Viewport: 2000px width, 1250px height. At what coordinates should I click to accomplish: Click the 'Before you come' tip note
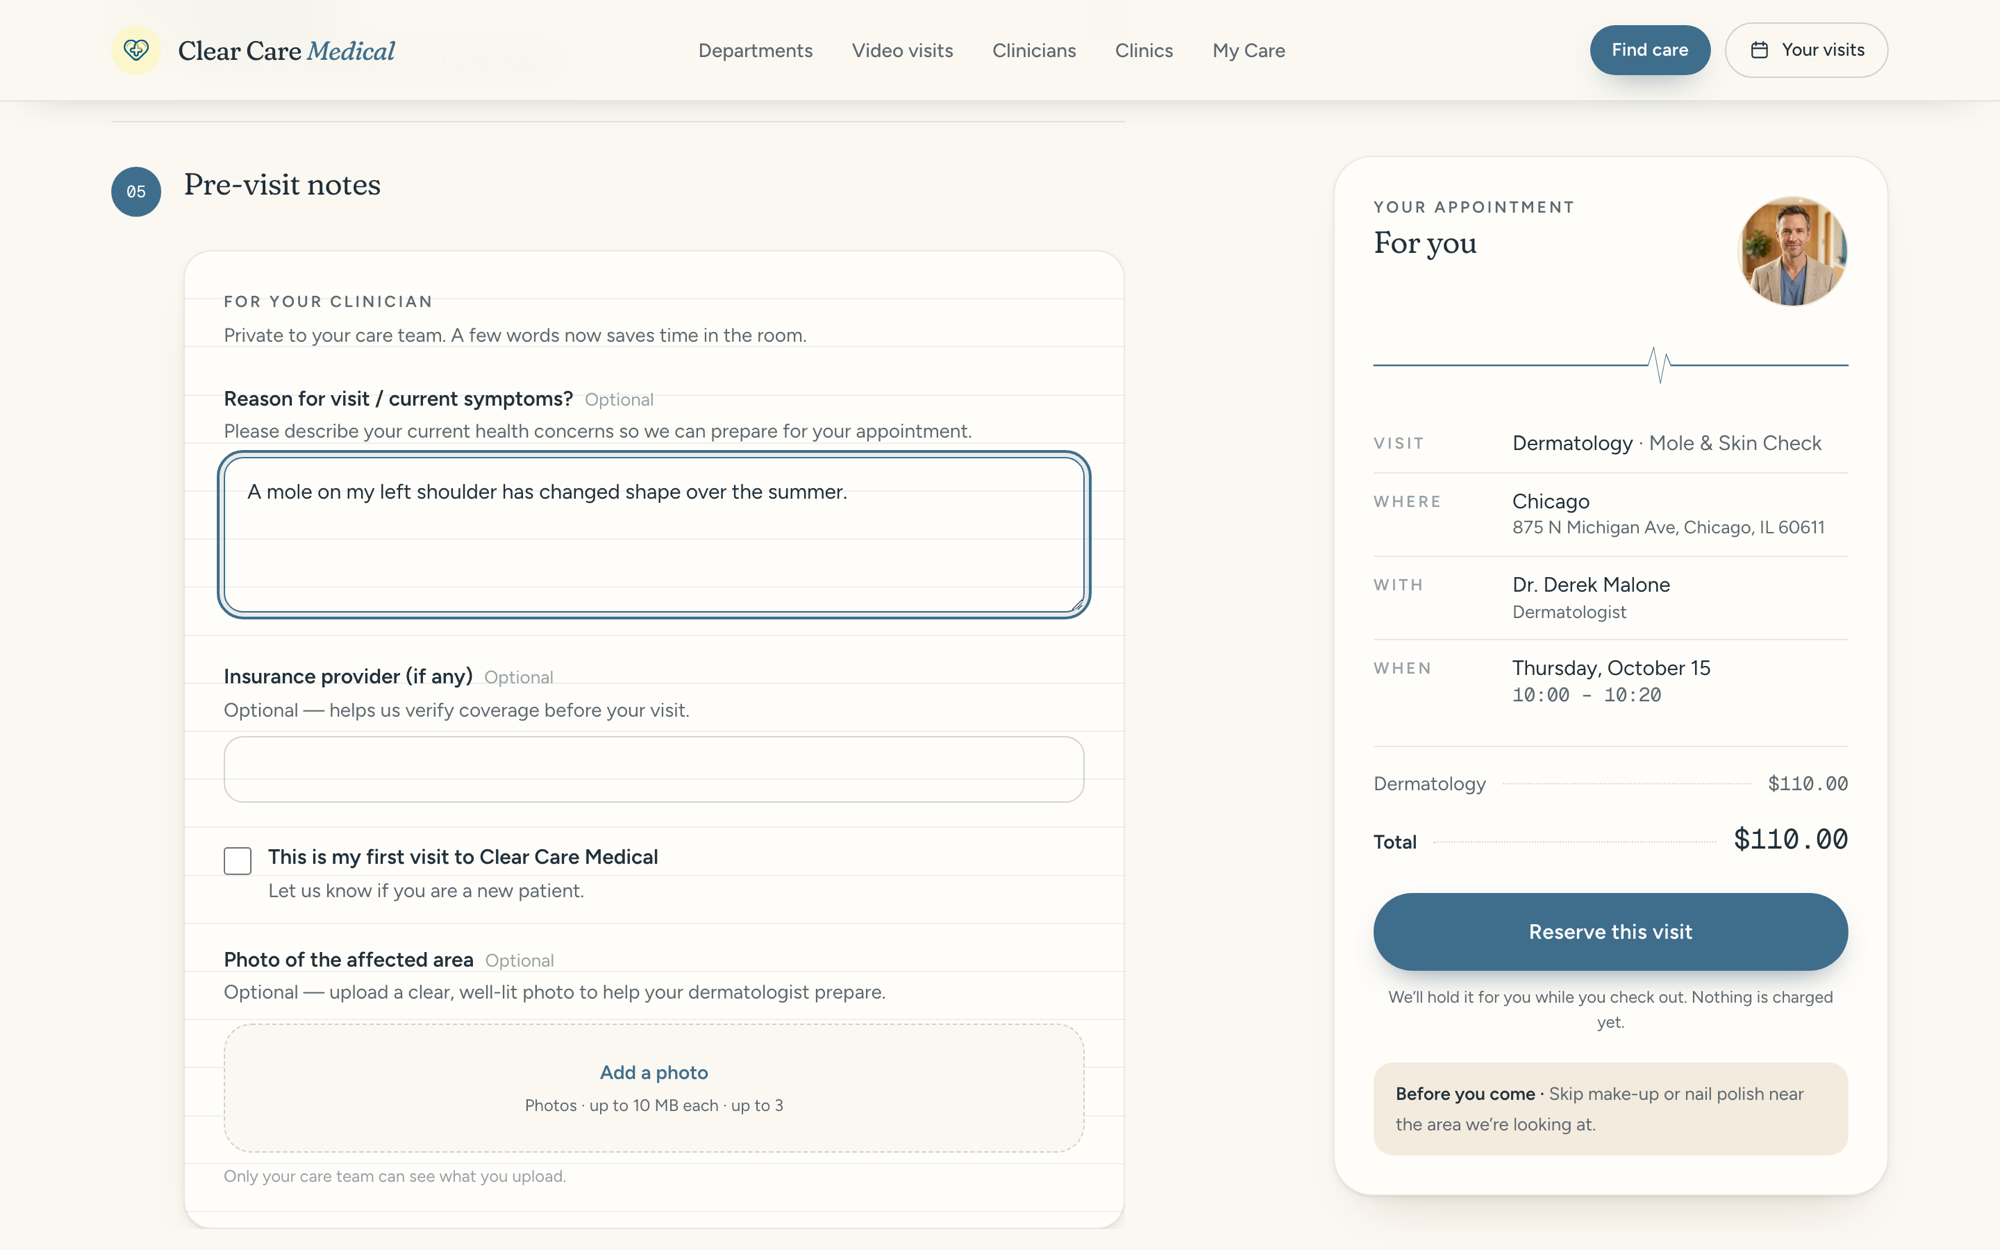click(x=1610, y=1109)
